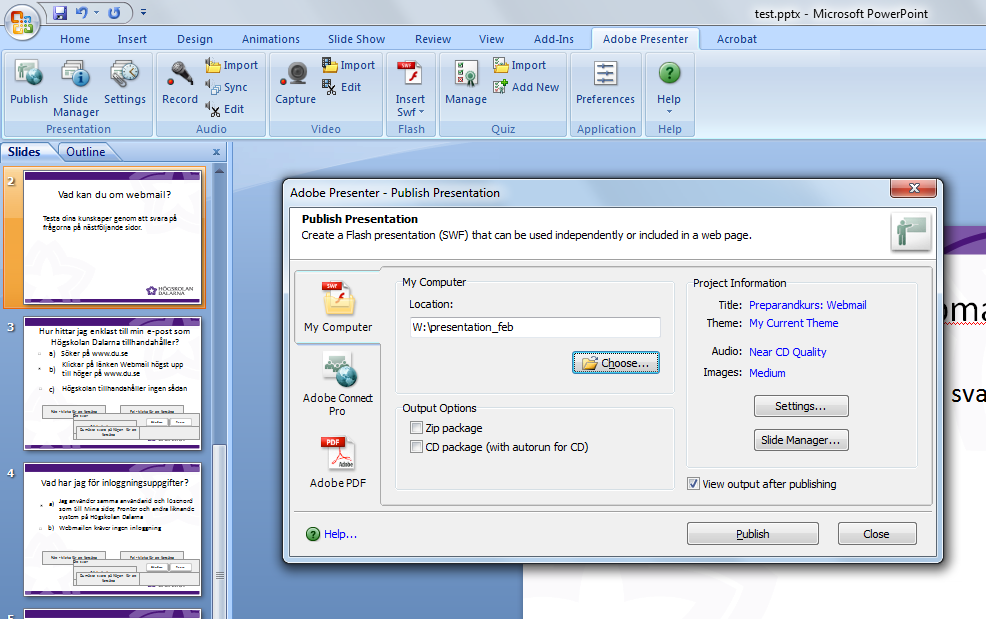Screen dimensions: 986x619
Task: Click the Close button in dialog
Action: pos(877,534)
